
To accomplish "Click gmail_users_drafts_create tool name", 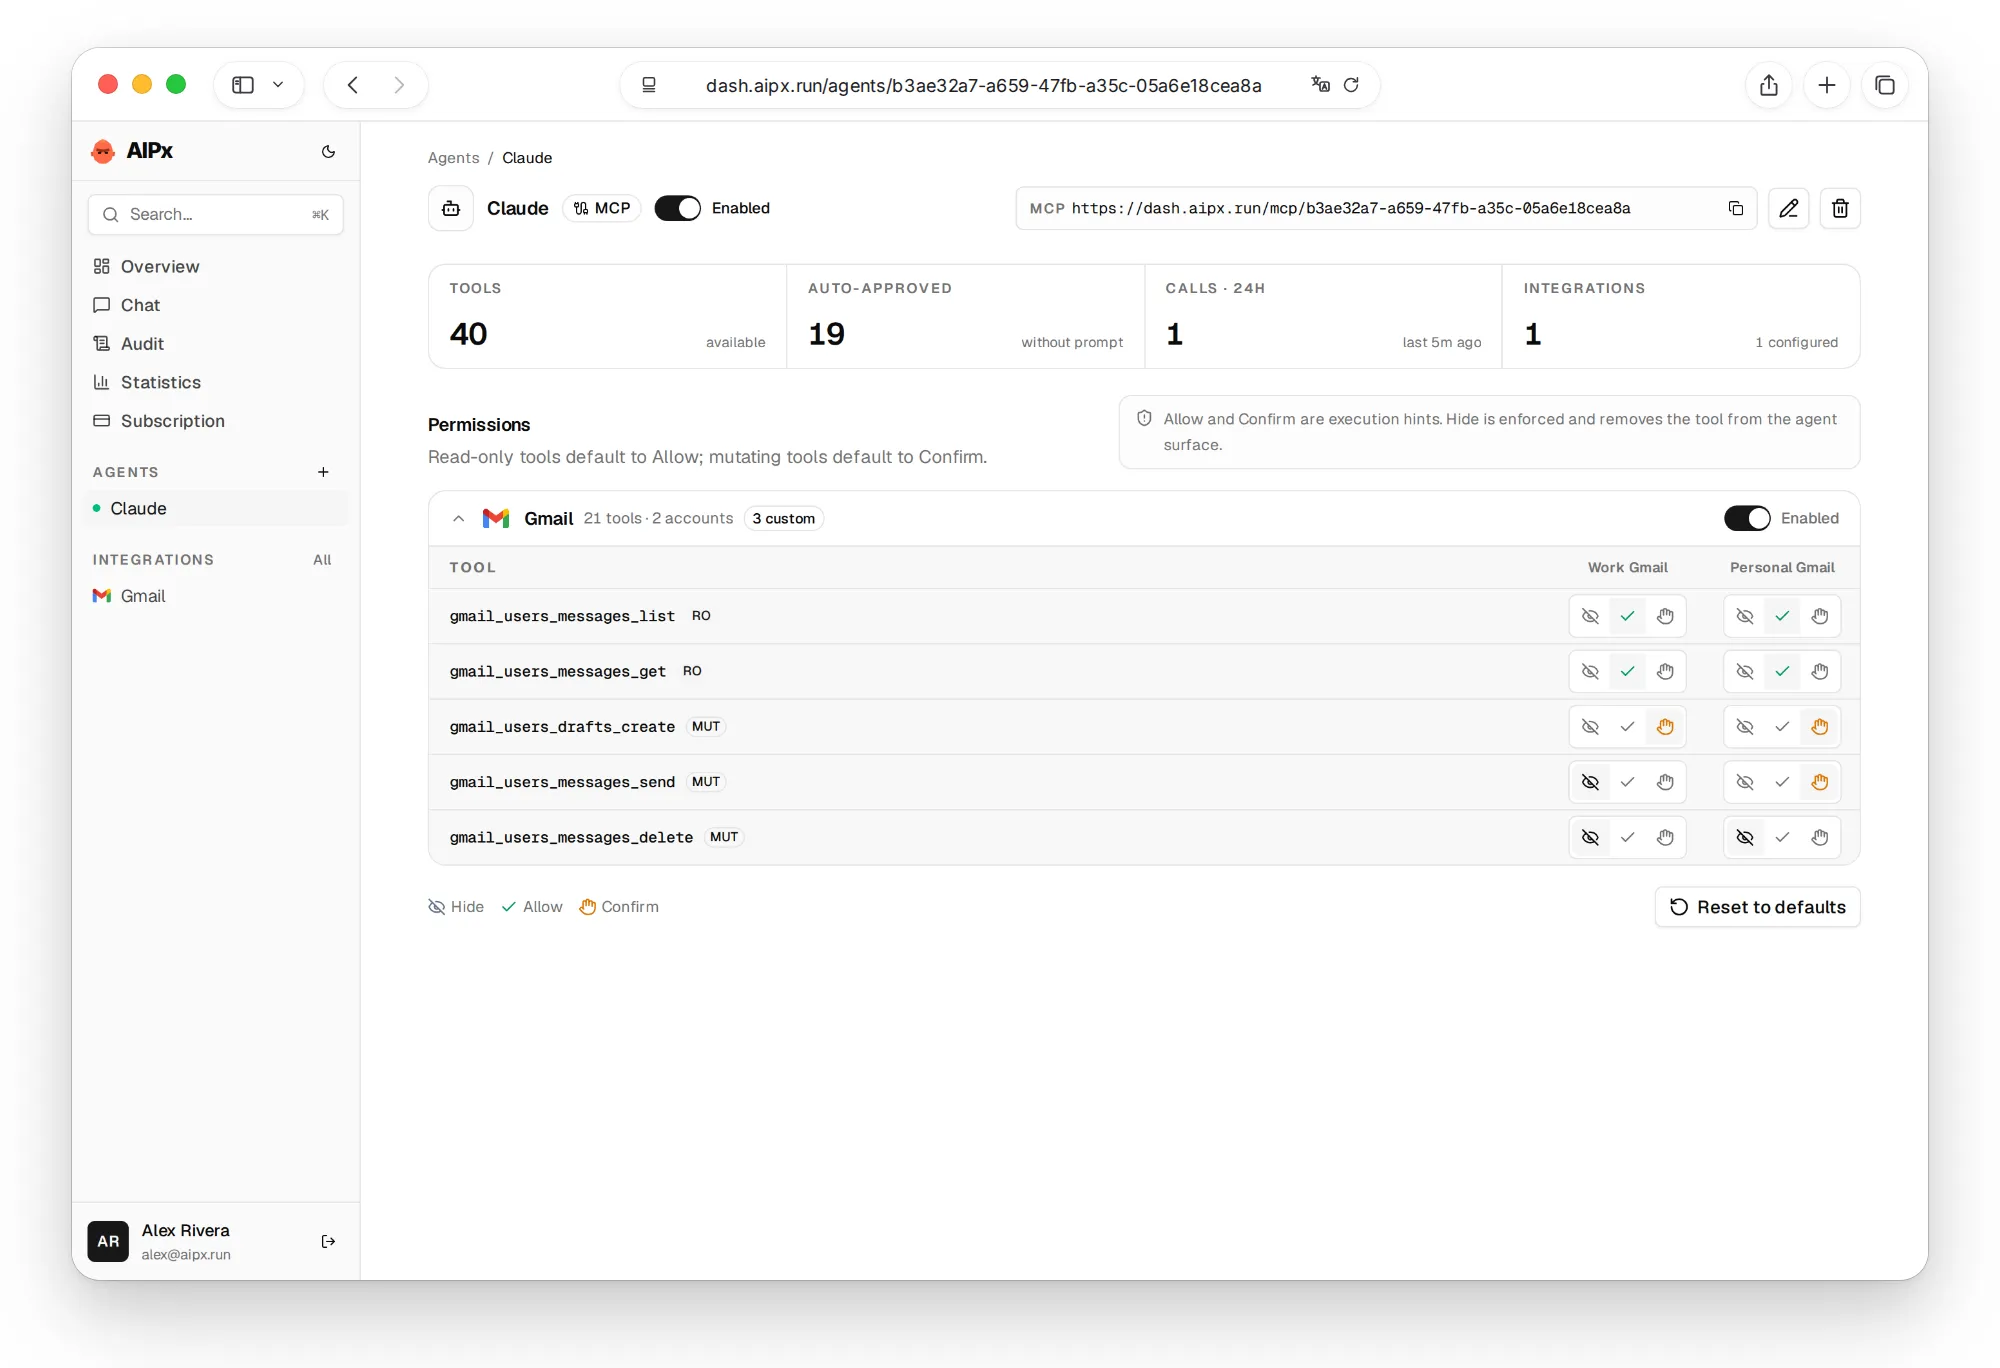I will click(x=562, y=727).
